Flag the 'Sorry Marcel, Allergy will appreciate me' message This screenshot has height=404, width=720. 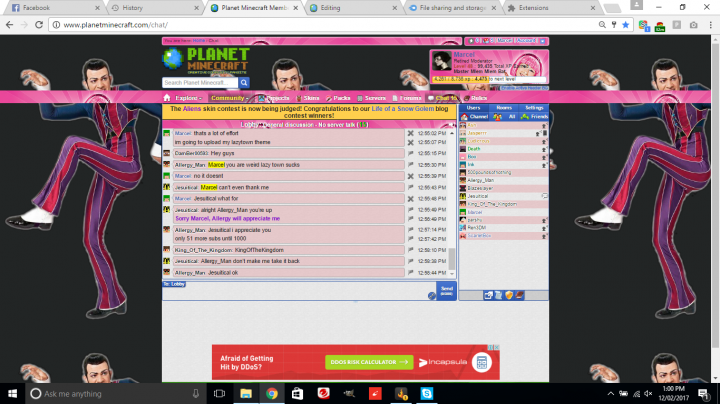[411, 219]
